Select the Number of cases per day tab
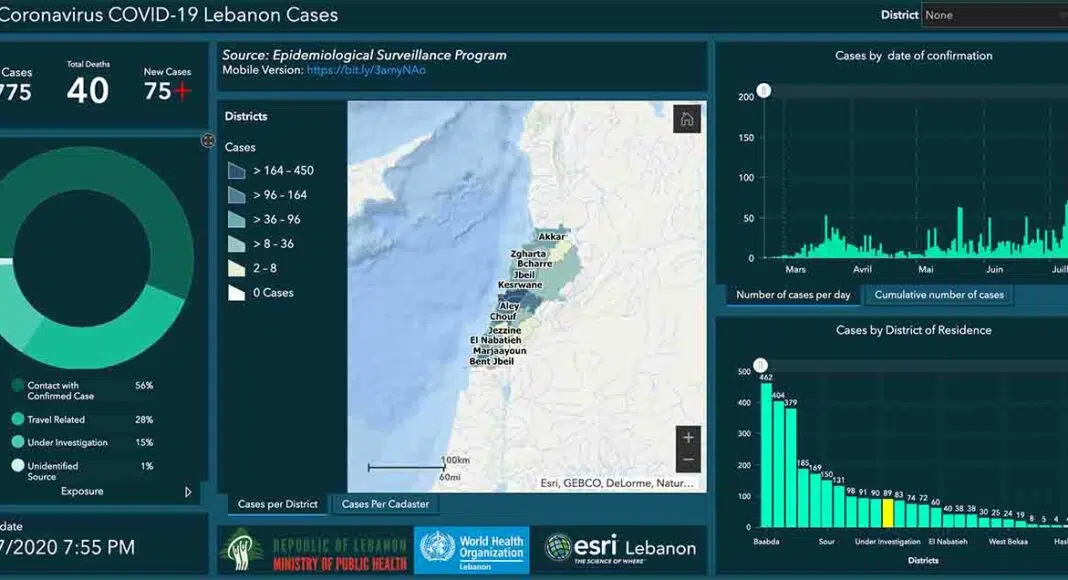 click(793, 295)
